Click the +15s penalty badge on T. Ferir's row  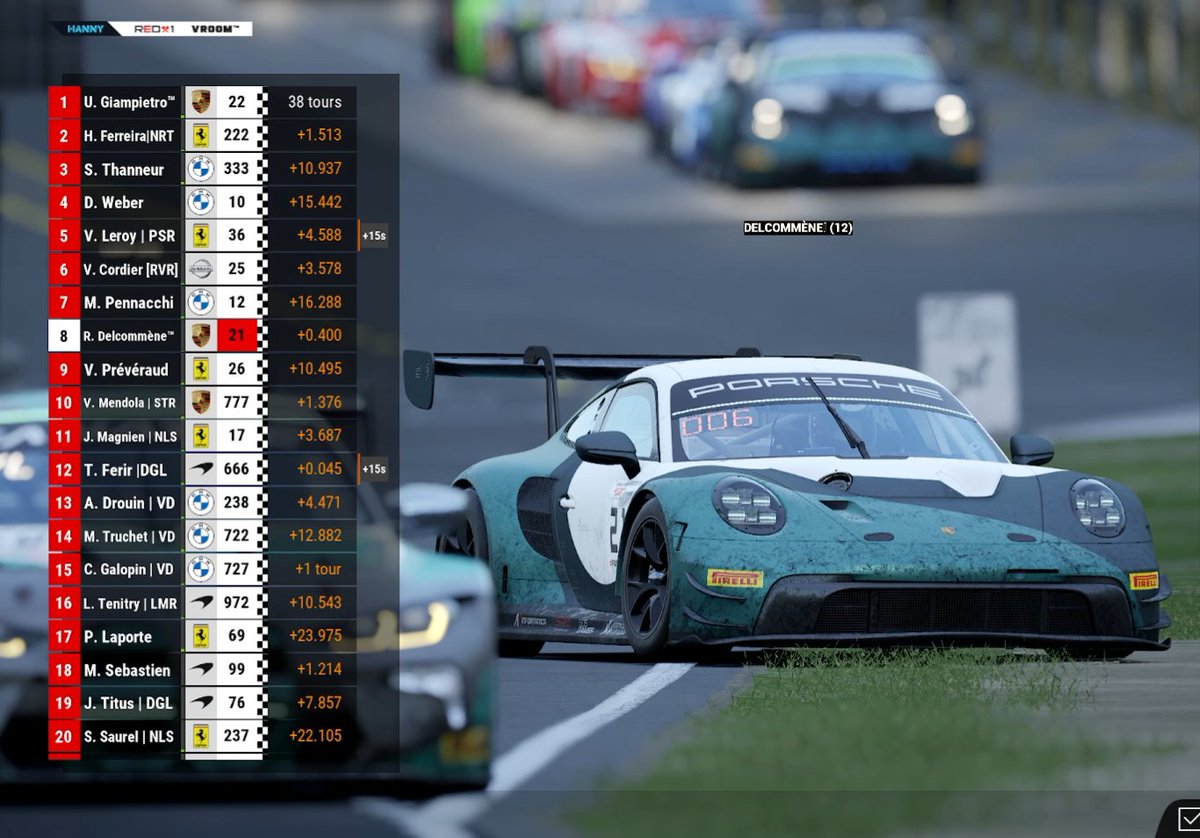[374, 469]
